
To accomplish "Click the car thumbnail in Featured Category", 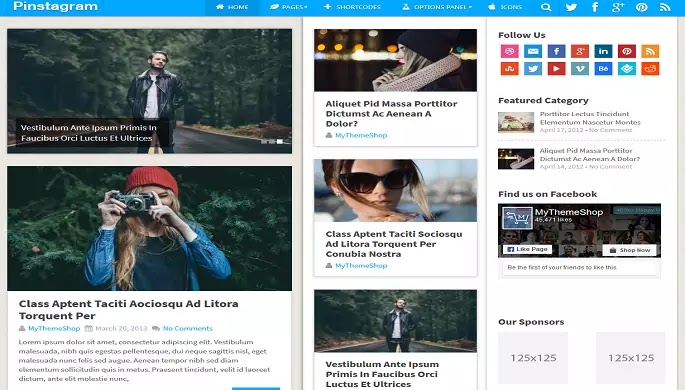I will [x=516, y=122].
